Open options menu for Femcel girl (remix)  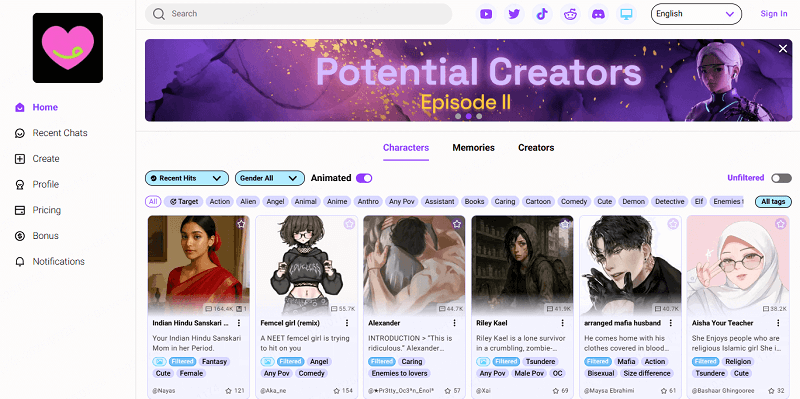click(x=347, y=323)
